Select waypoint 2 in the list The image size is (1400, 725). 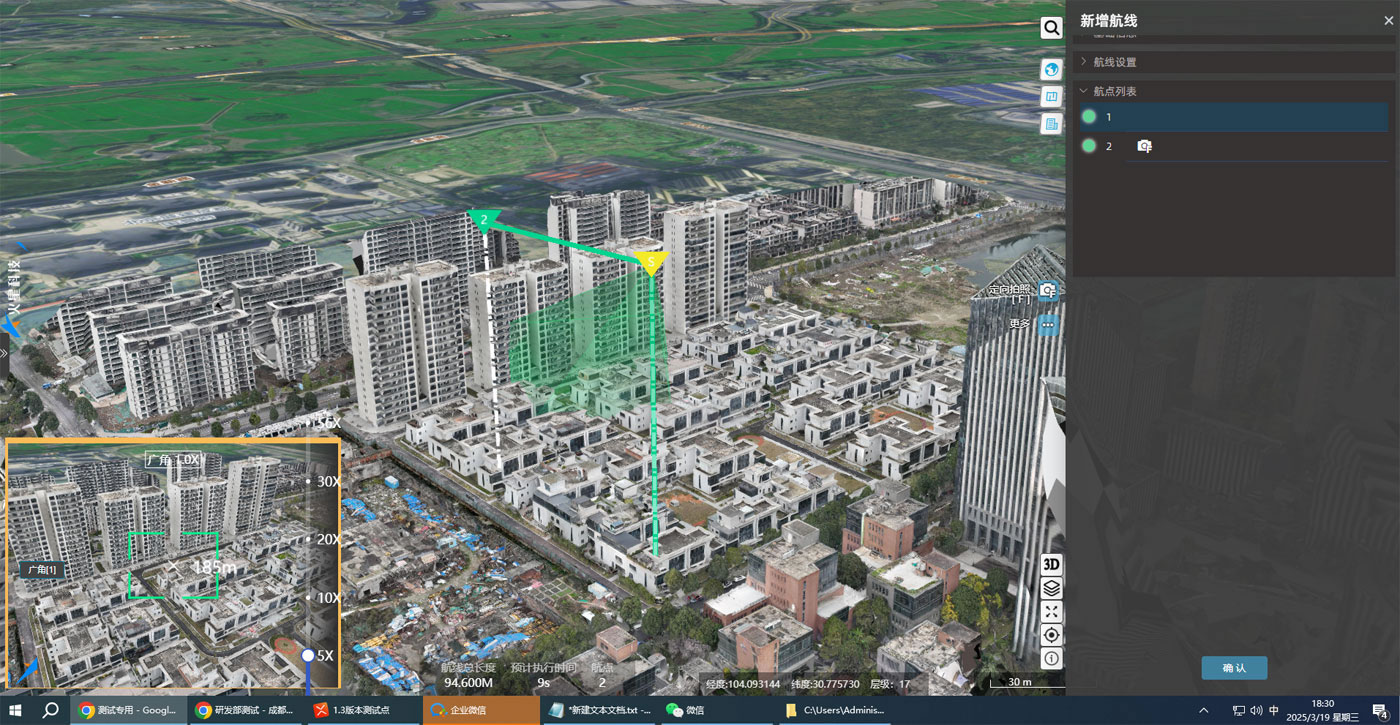tap(1108, 147)
